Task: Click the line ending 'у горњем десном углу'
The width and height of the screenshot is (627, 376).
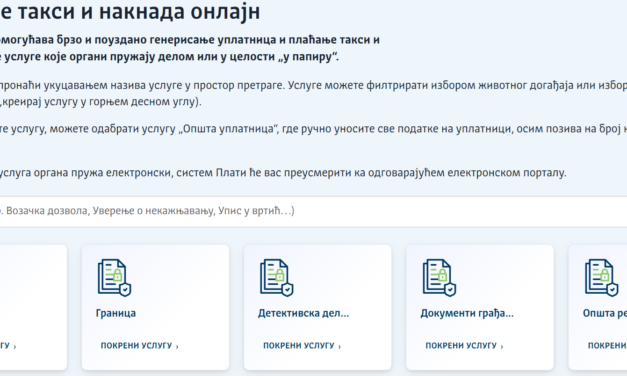Action: point(101,102)
